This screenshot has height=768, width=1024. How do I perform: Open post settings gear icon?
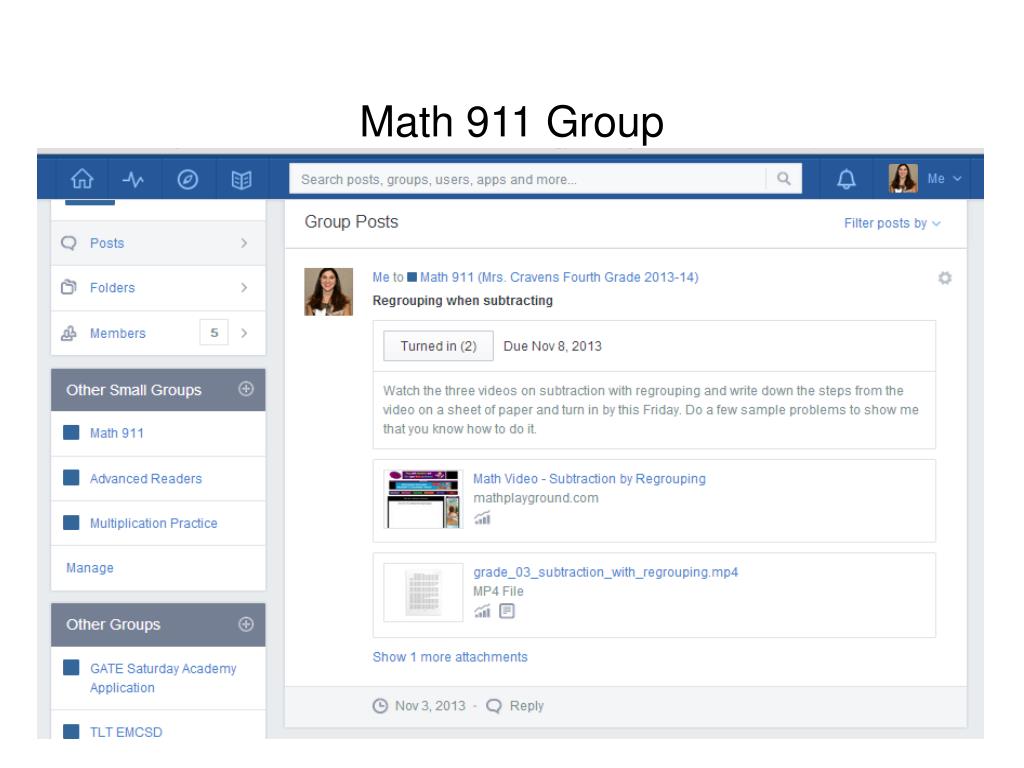944,278
